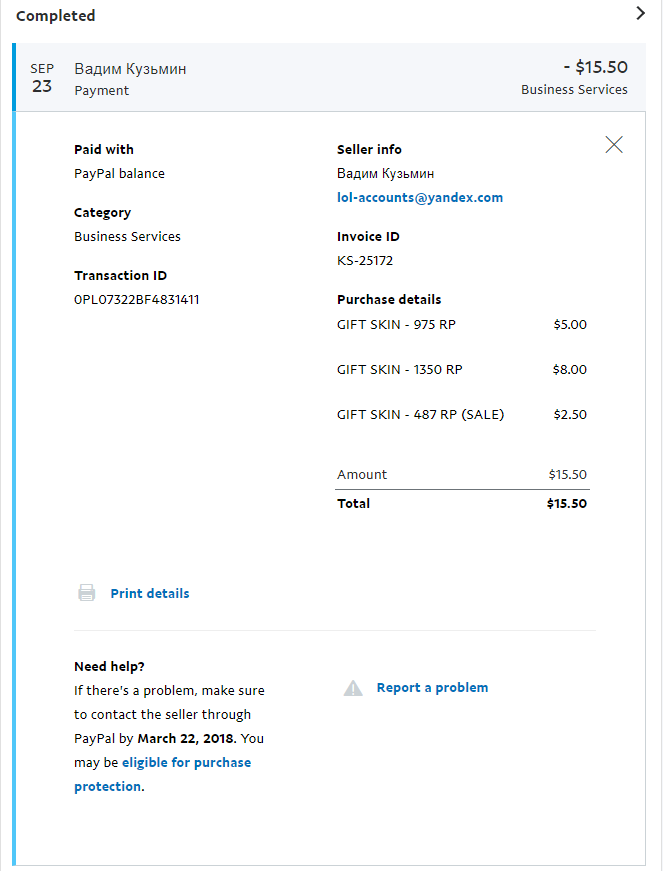Viewport: 663px width, 871px height.
Task: Click the Report a problem link
Action: tap(432, 688)
